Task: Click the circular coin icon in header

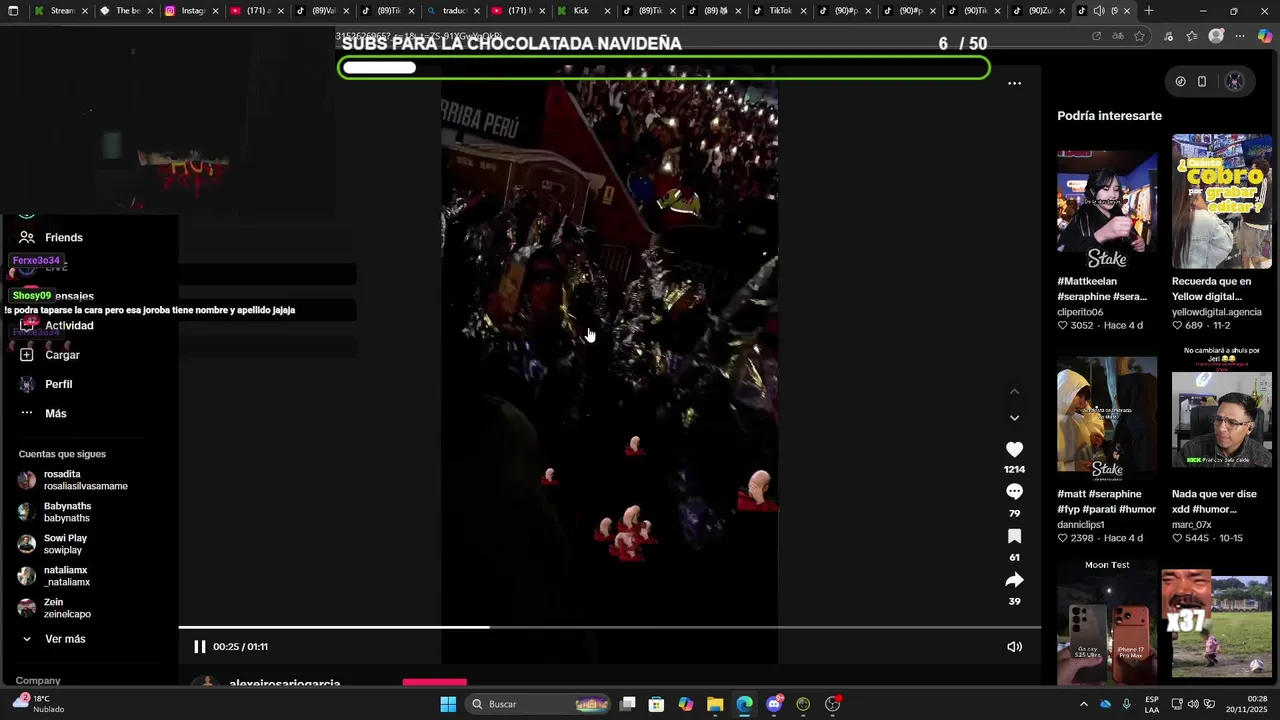Action: [1180, 82]
